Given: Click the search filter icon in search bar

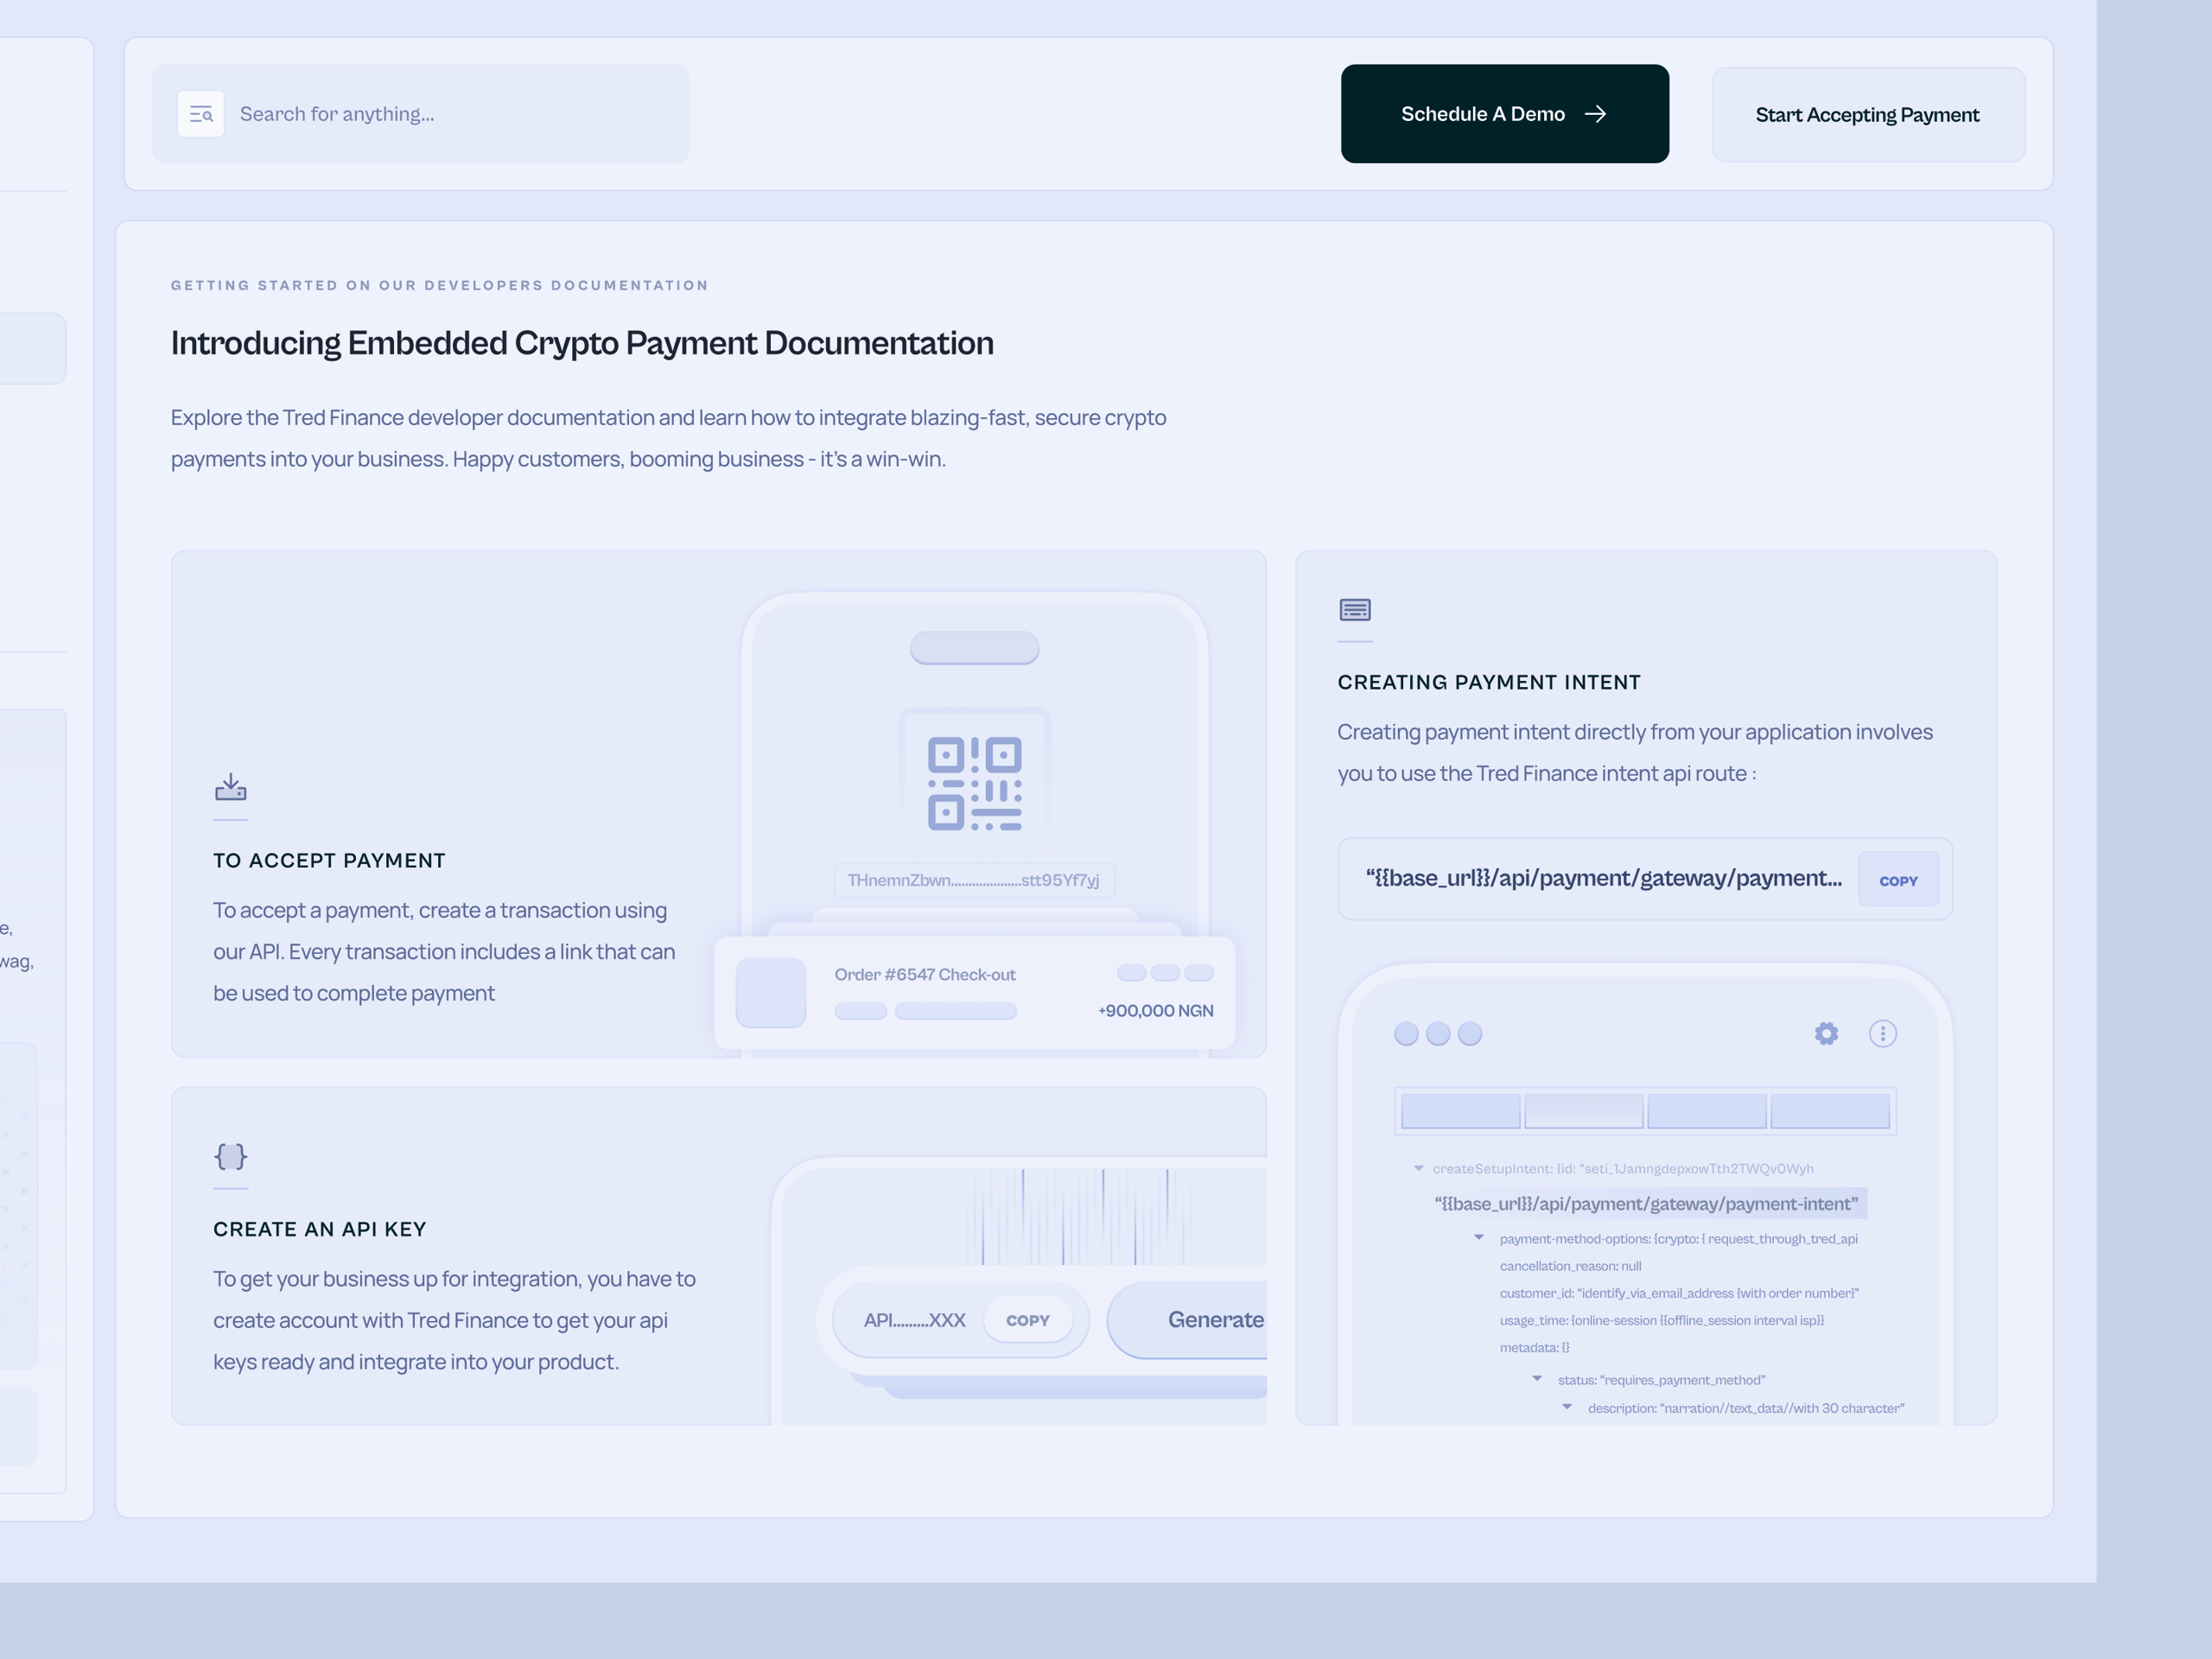Looking at the screenshot, I should 201,114.
